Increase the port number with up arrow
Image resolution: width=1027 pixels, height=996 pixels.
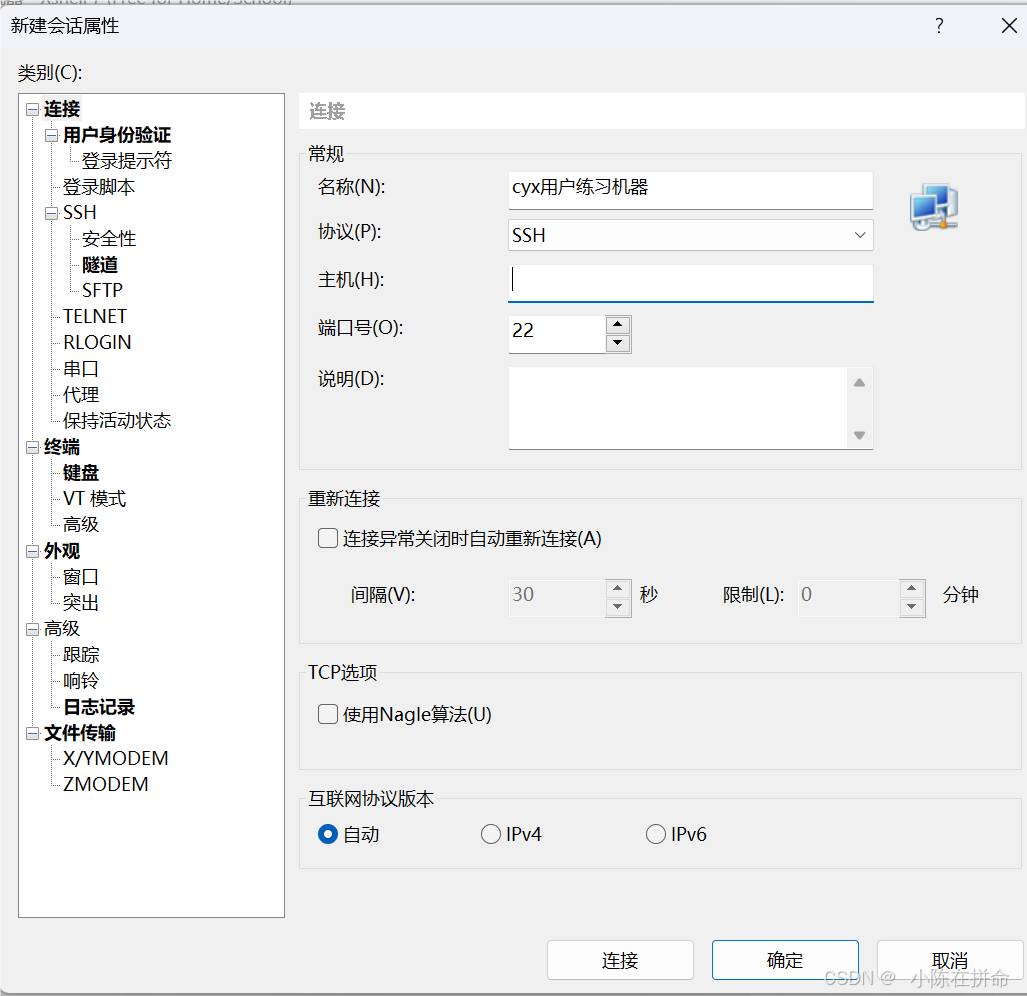pyautogui.click(x=618, y=325)
